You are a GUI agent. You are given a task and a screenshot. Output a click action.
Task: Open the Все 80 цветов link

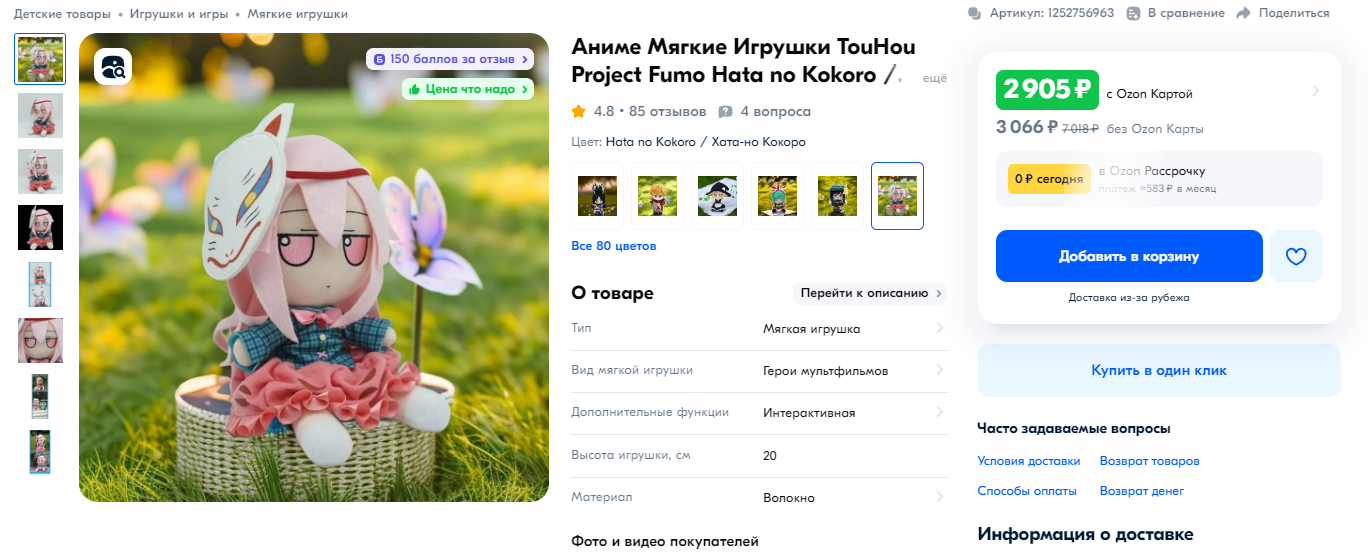tap(614, 245)
